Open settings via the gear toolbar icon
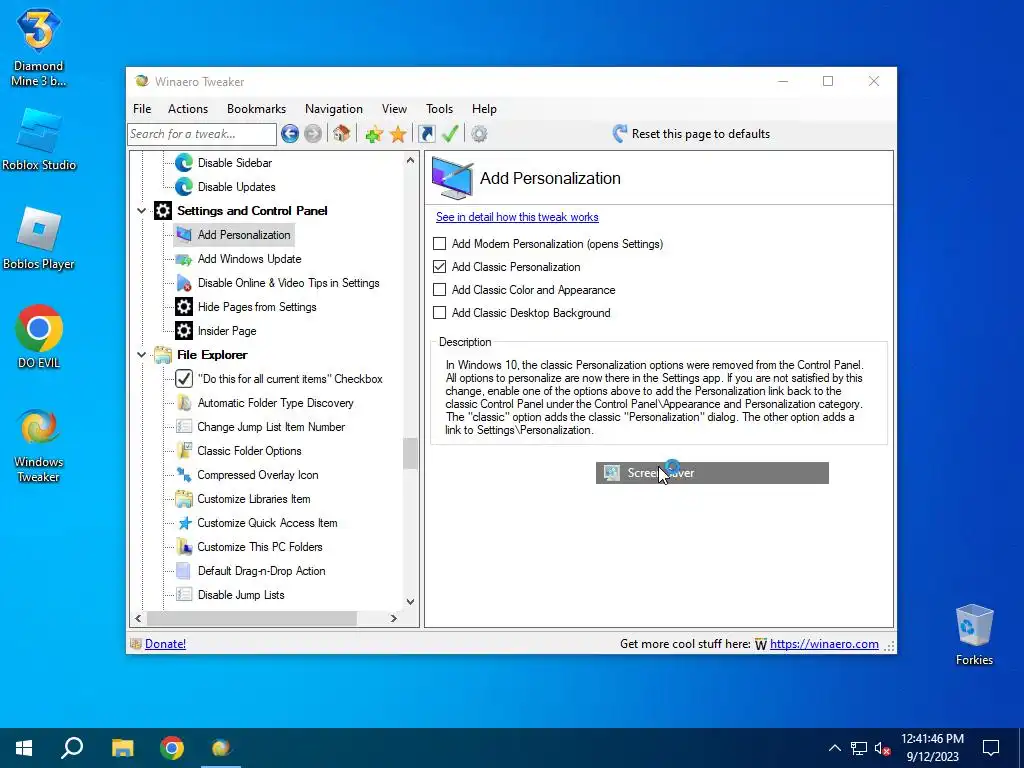 479,134
